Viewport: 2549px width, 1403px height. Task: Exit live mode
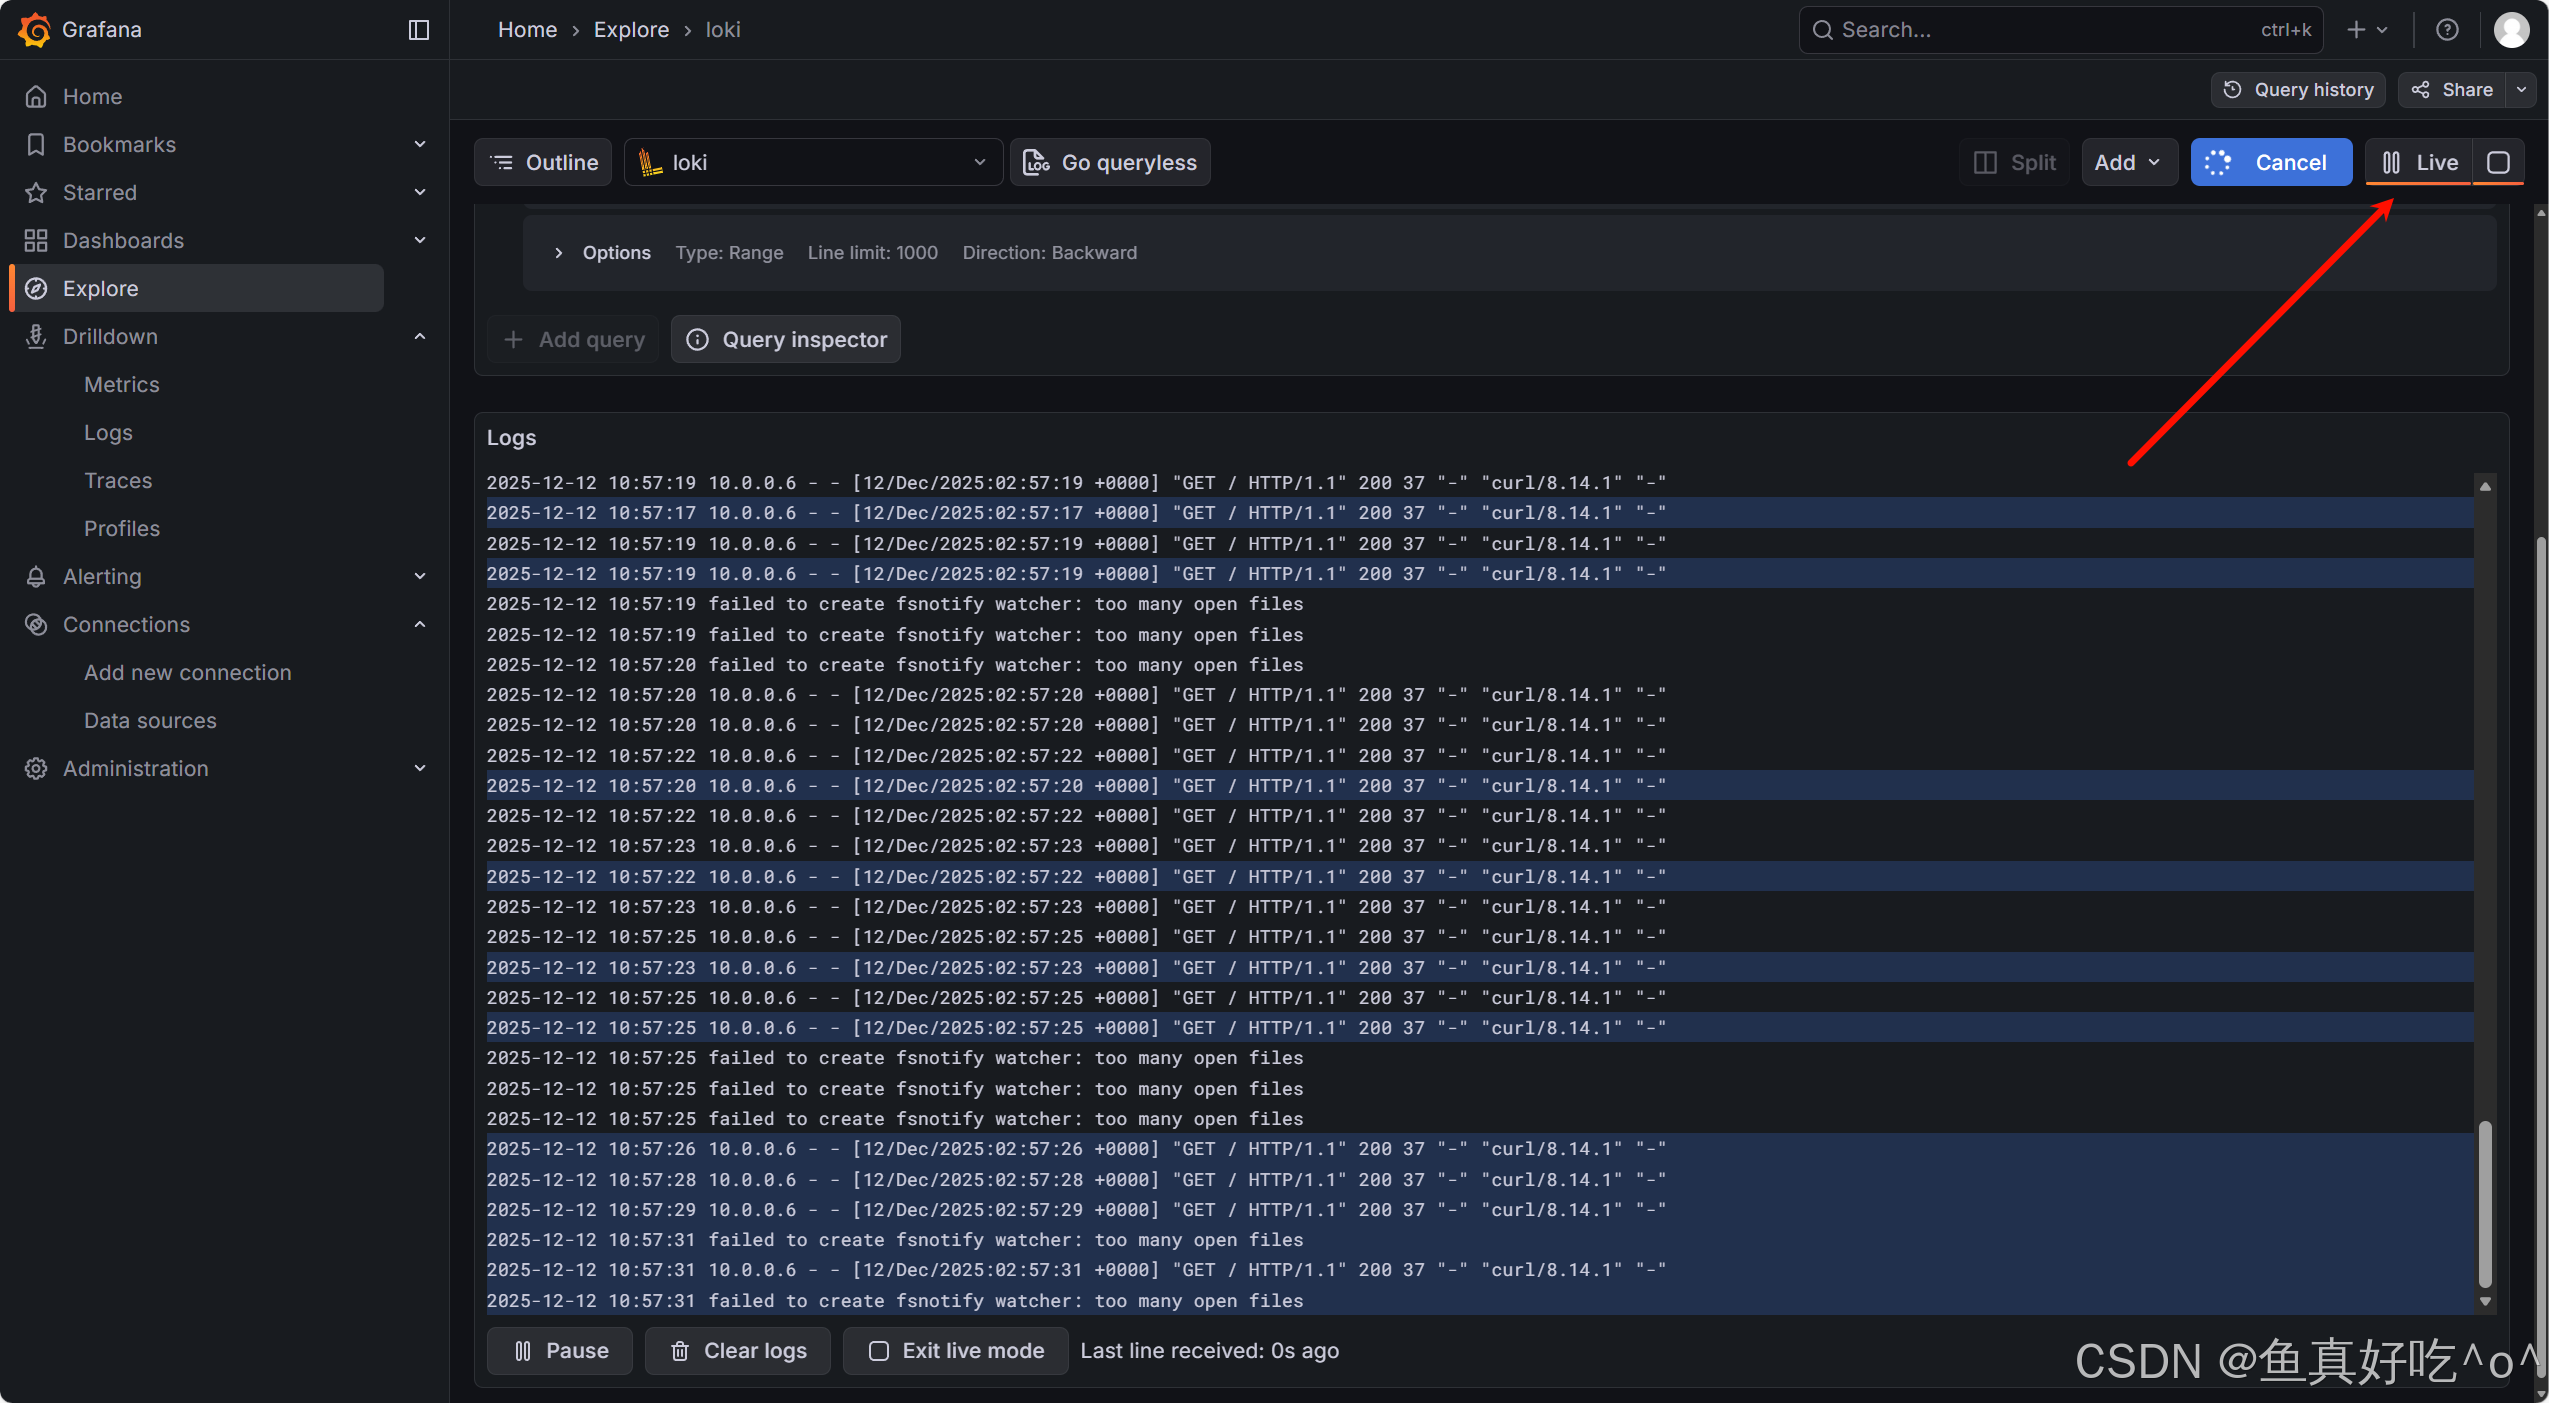[956, 1351]
